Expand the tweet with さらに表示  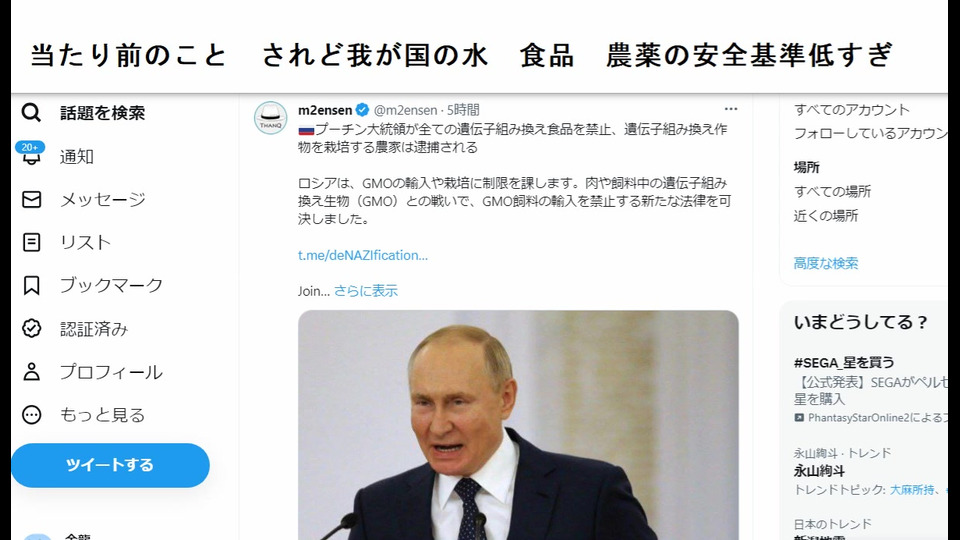point(366,291)
